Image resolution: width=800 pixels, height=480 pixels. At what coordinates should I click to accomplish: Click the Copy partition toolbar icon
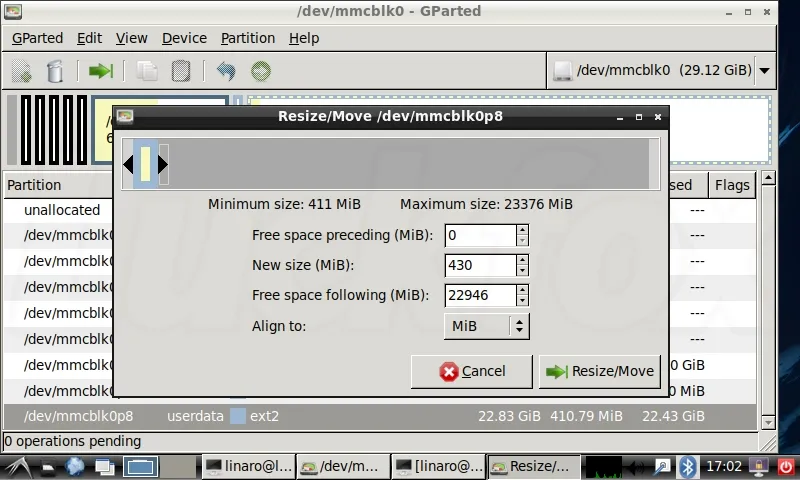tap(147, 71)
